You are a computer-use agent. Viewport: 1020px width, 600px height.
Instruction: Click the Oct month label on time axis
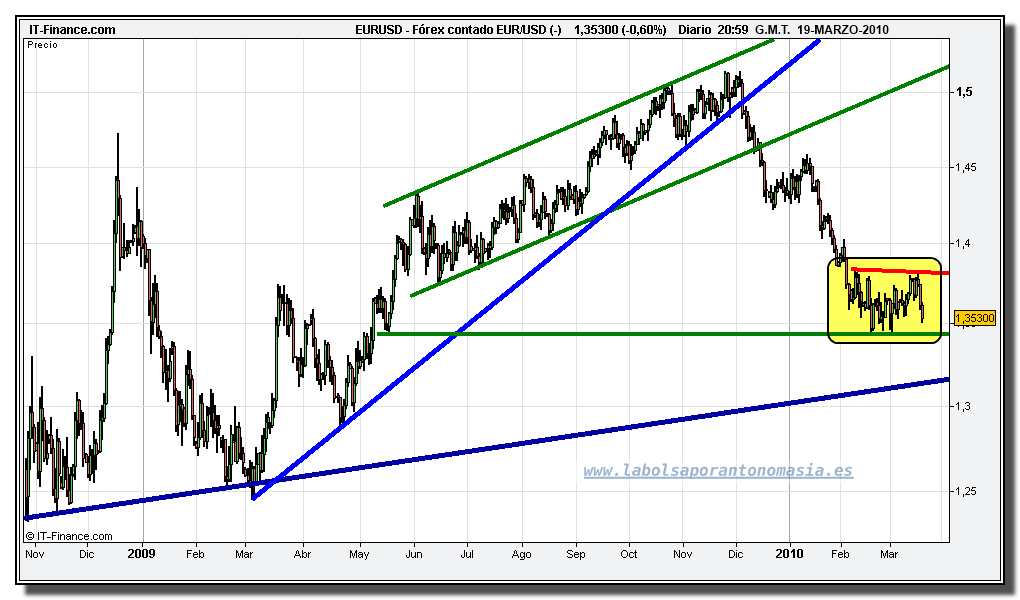(x=628, y=554)
